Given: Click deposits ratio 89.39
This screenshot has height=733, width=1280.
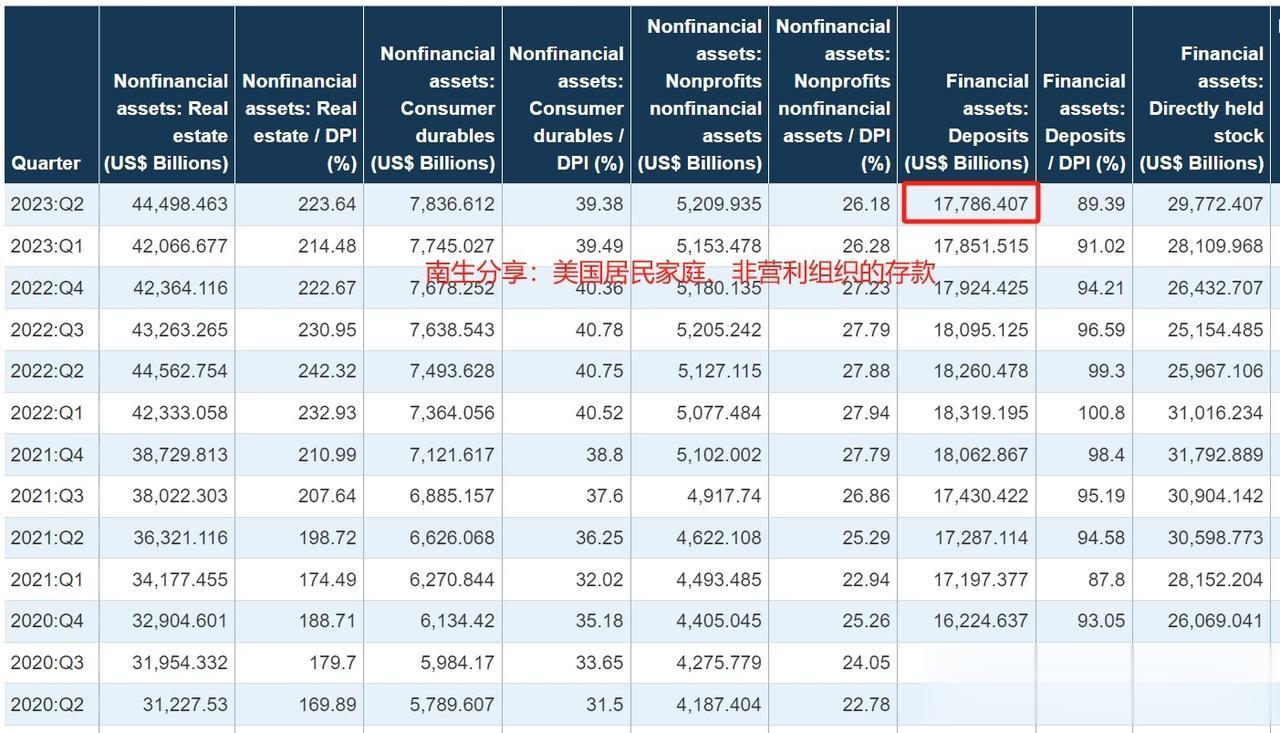Looking at the screenshot, I should tap(1101, 204).
